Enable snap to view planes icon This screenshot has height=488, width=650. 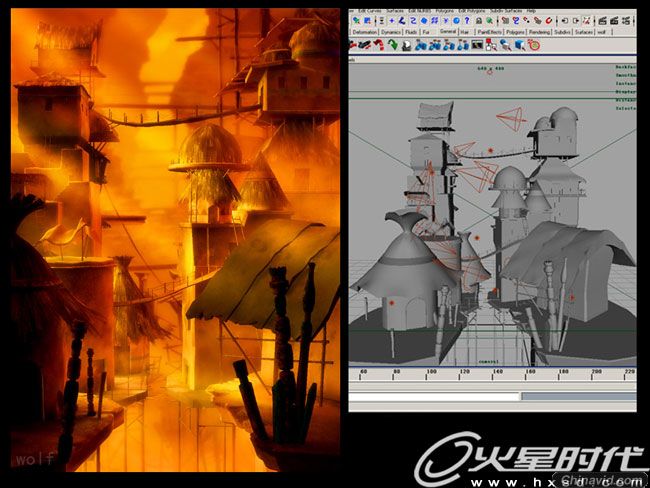click(x=538, y=21)
